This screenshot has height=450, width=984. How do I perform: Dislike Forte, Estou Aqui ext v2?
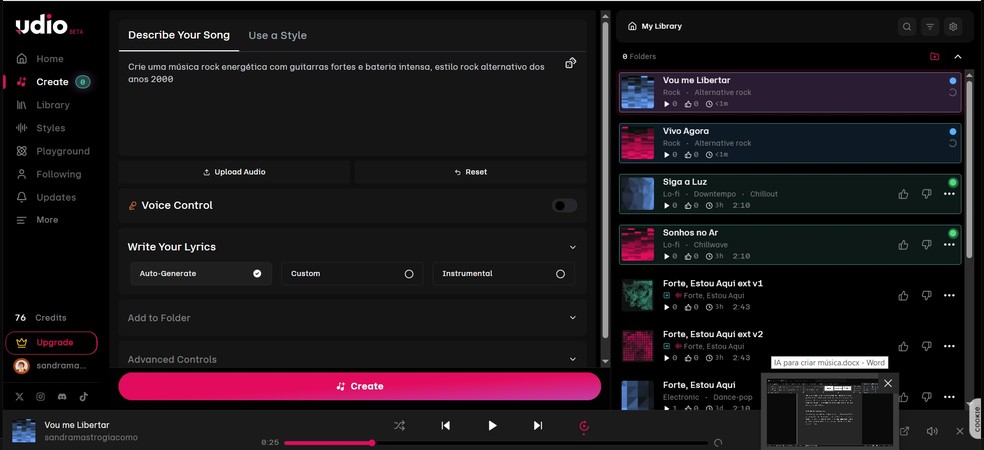[926, 346]
